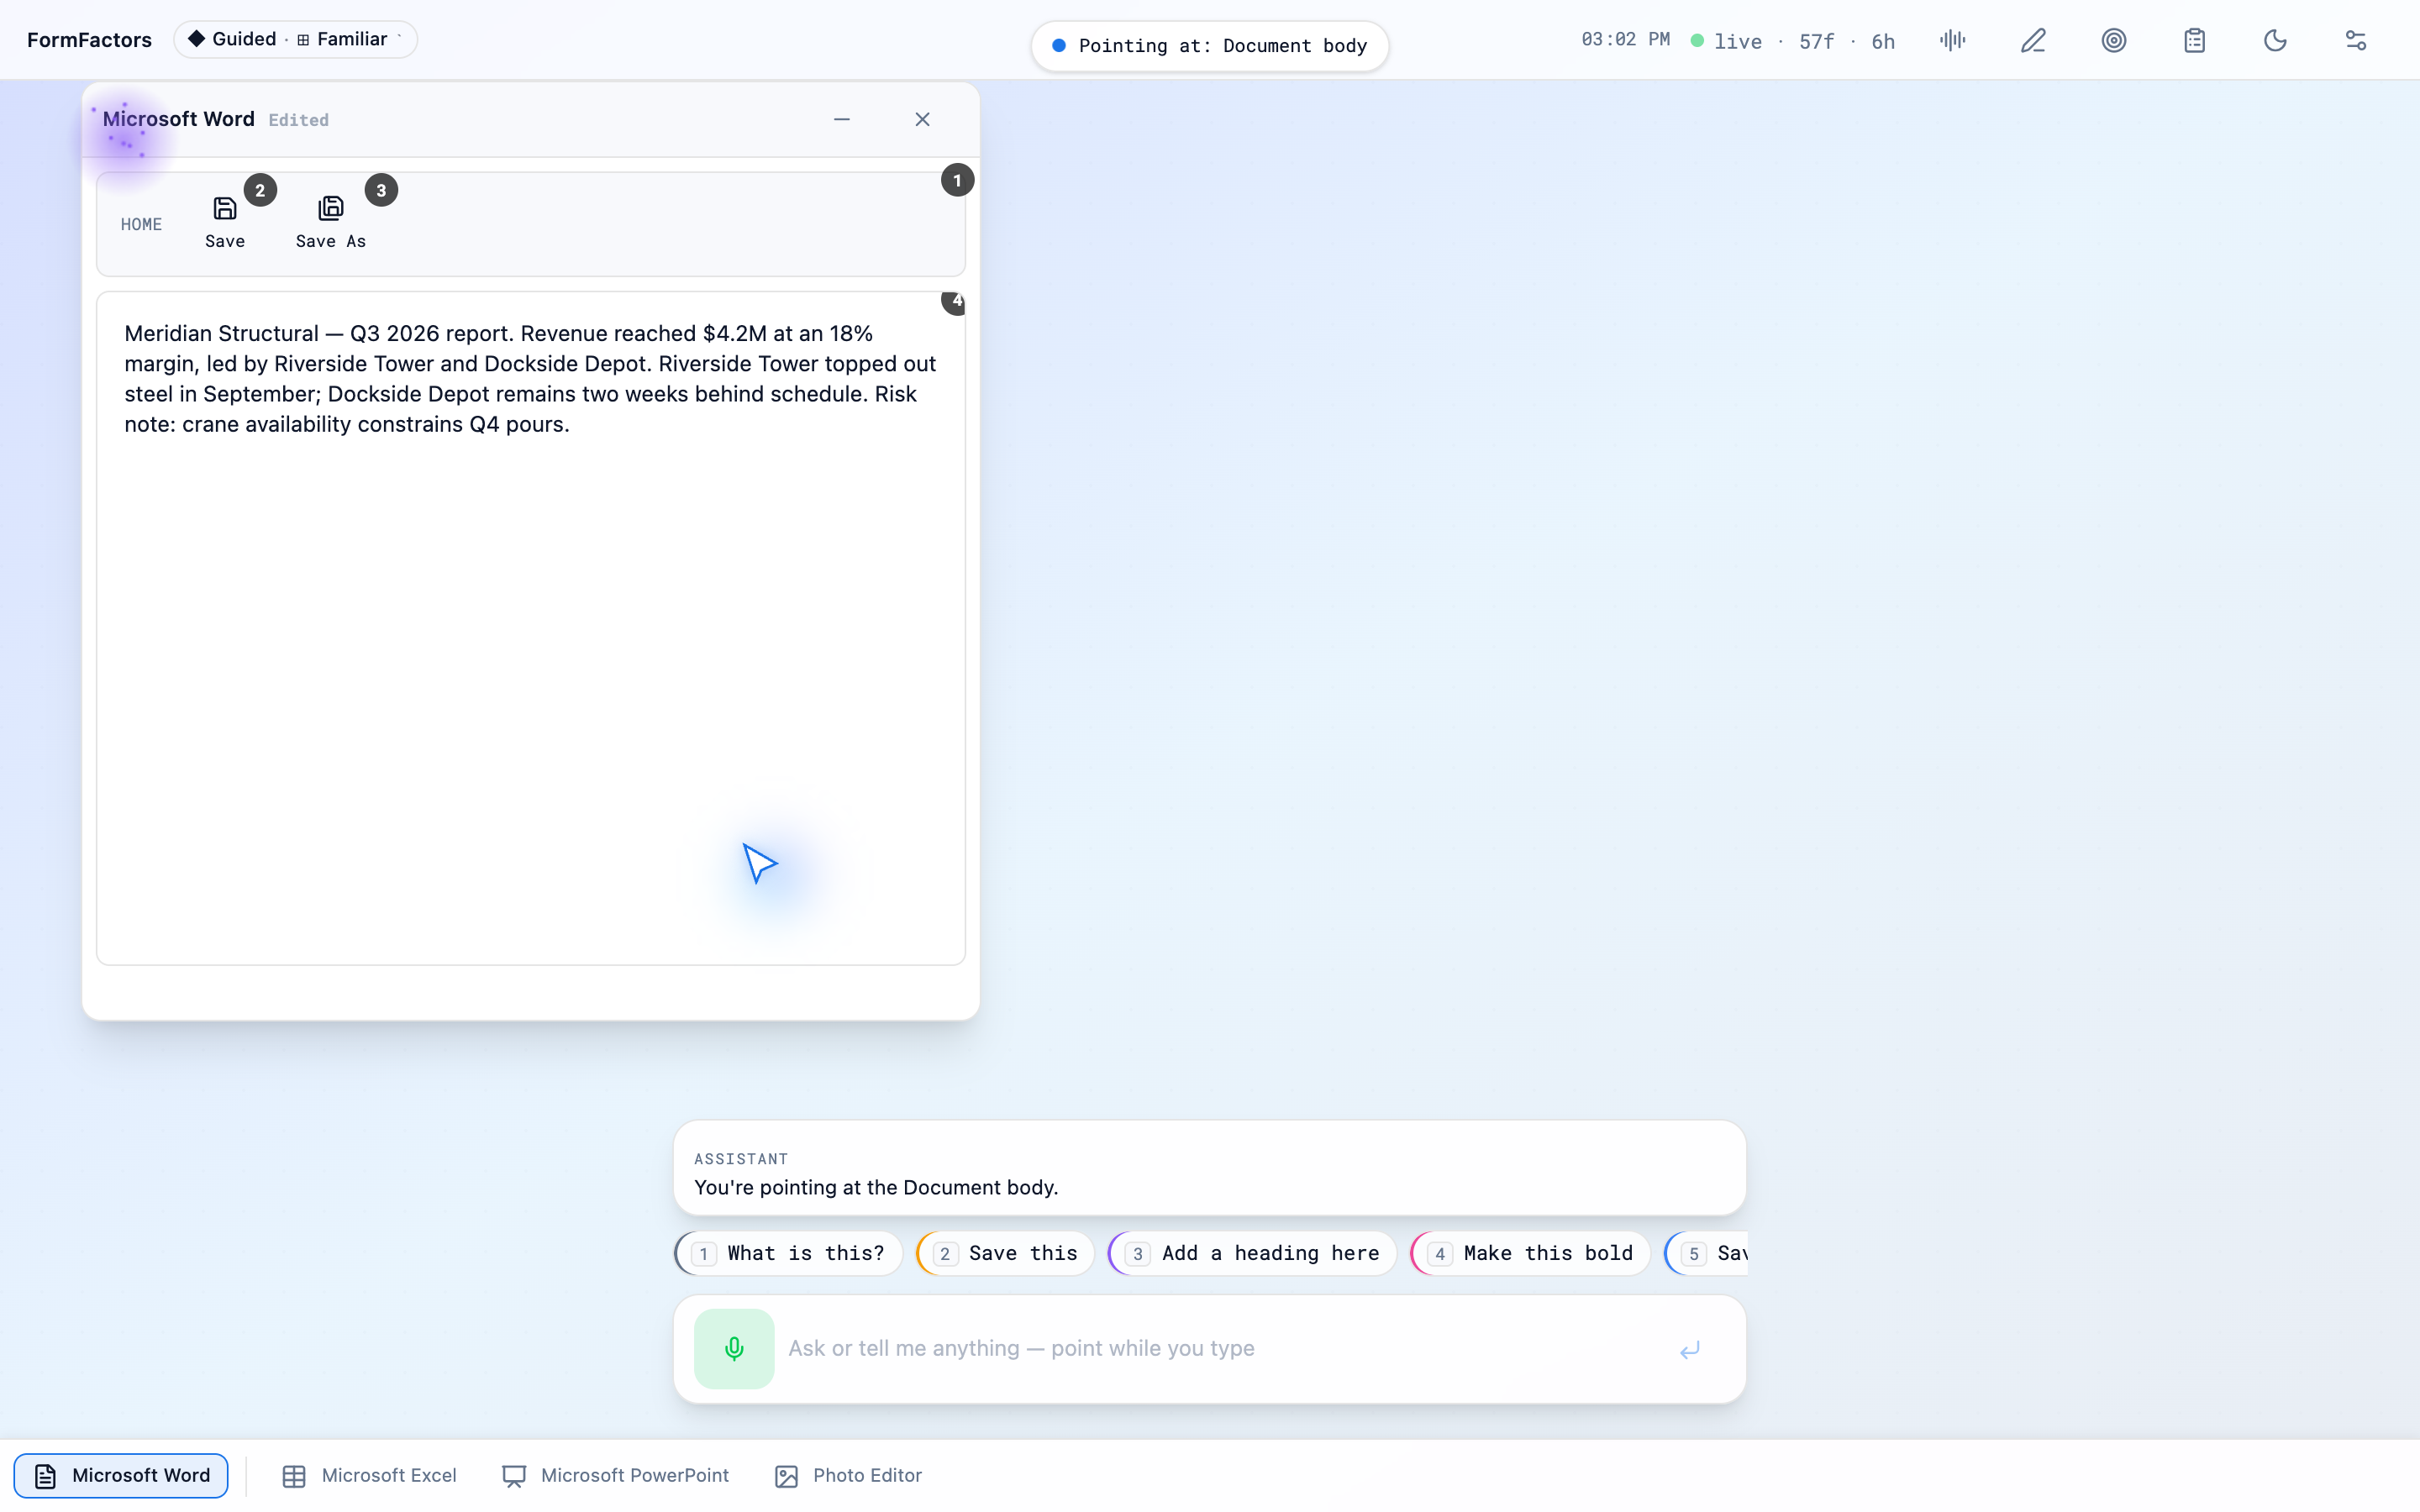Click the "03:02 PM" clock
This screenshot has height=1512, width=2420.
pyautogui.click(x=1625, y=40)
